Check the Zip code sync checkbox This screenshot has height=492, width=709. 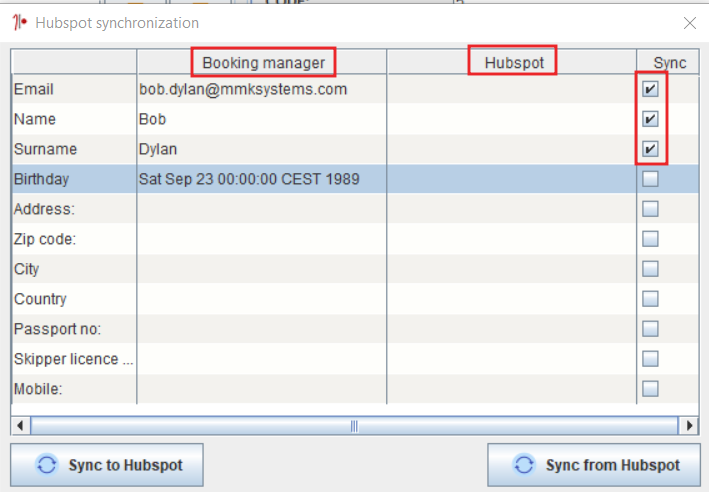pos(650,239)
